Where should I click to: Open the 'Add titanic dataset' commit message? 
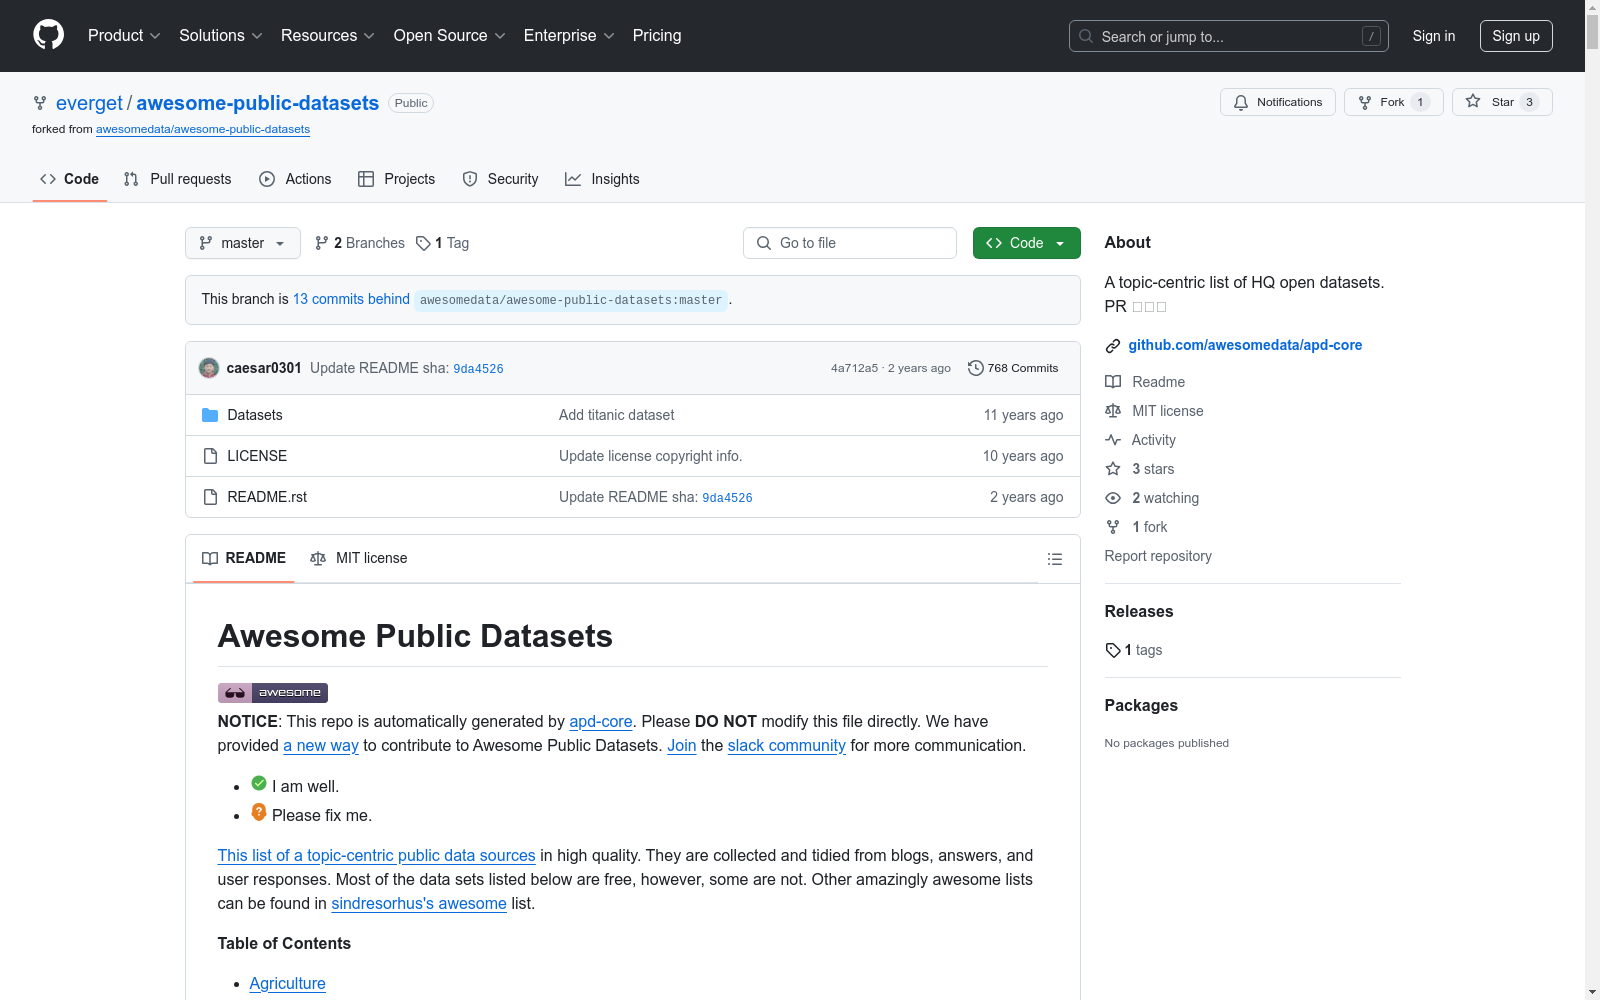616,415
